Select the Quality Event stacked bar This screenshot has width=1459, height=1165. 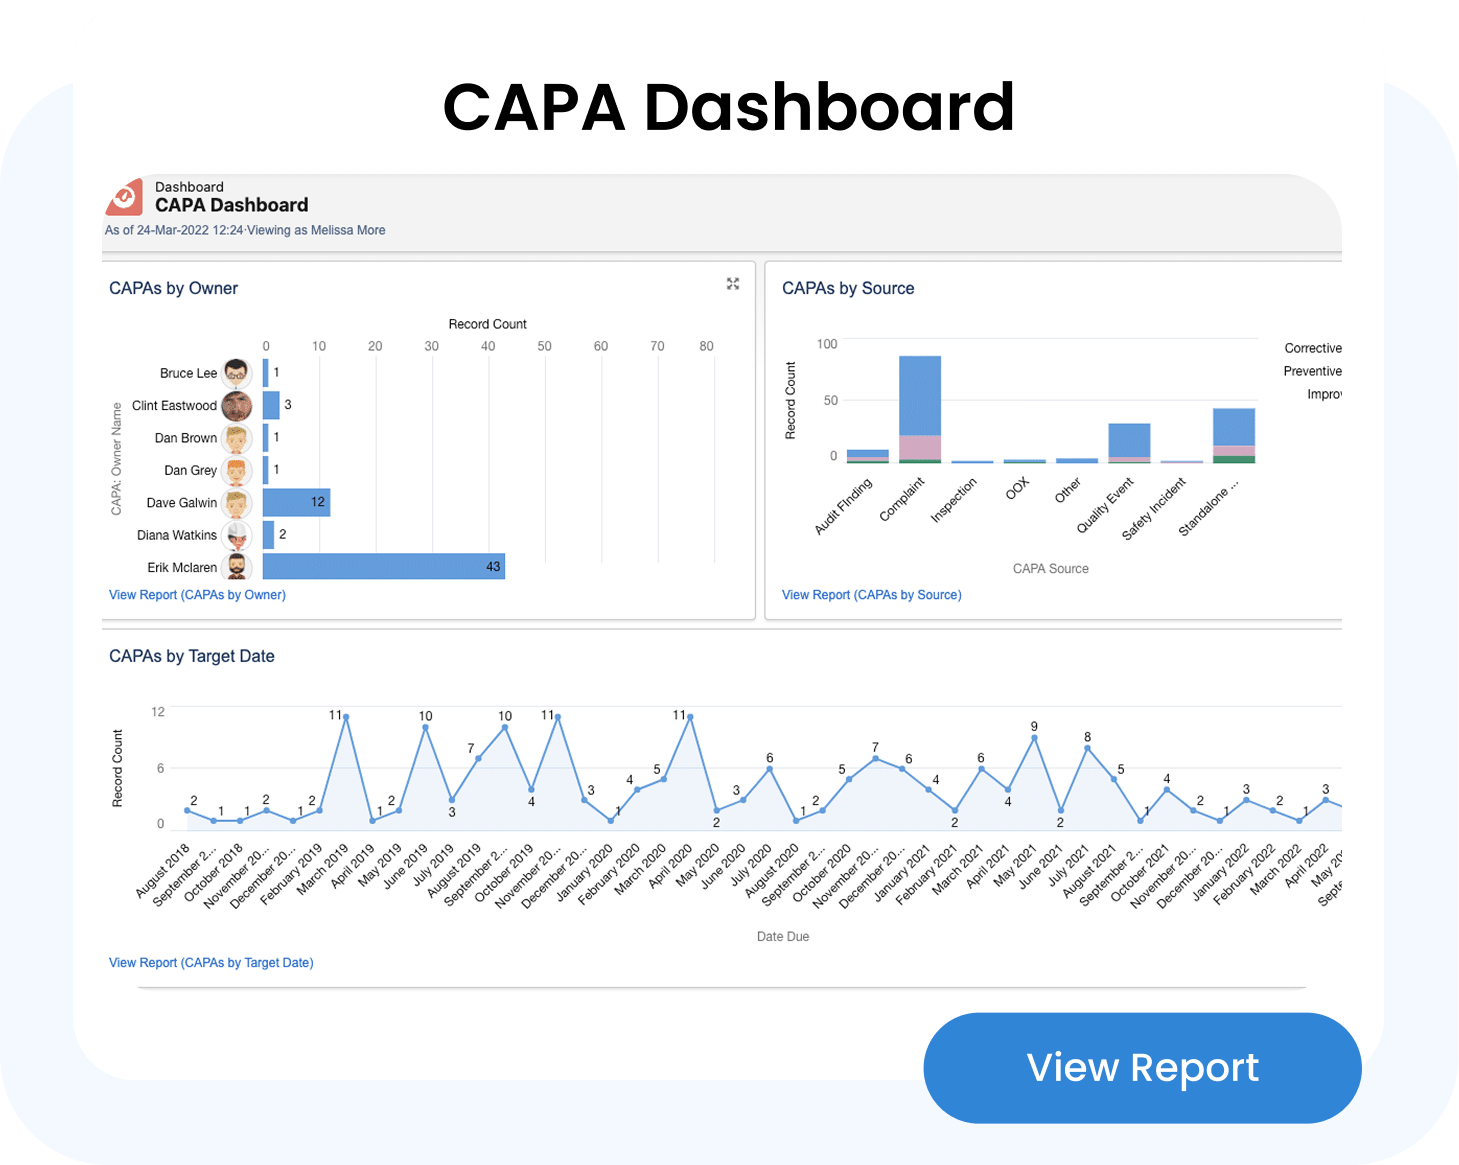point(1129,442)
